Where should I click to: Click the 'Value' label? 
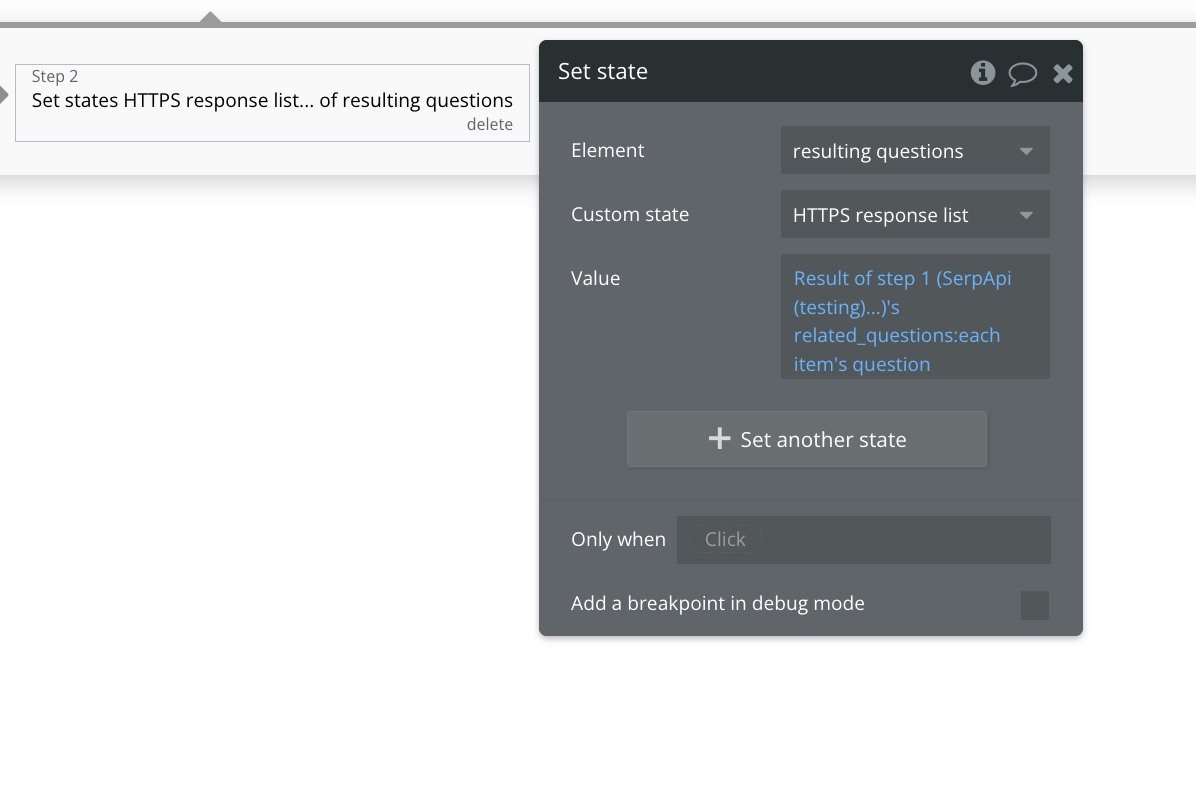[595, 278]
